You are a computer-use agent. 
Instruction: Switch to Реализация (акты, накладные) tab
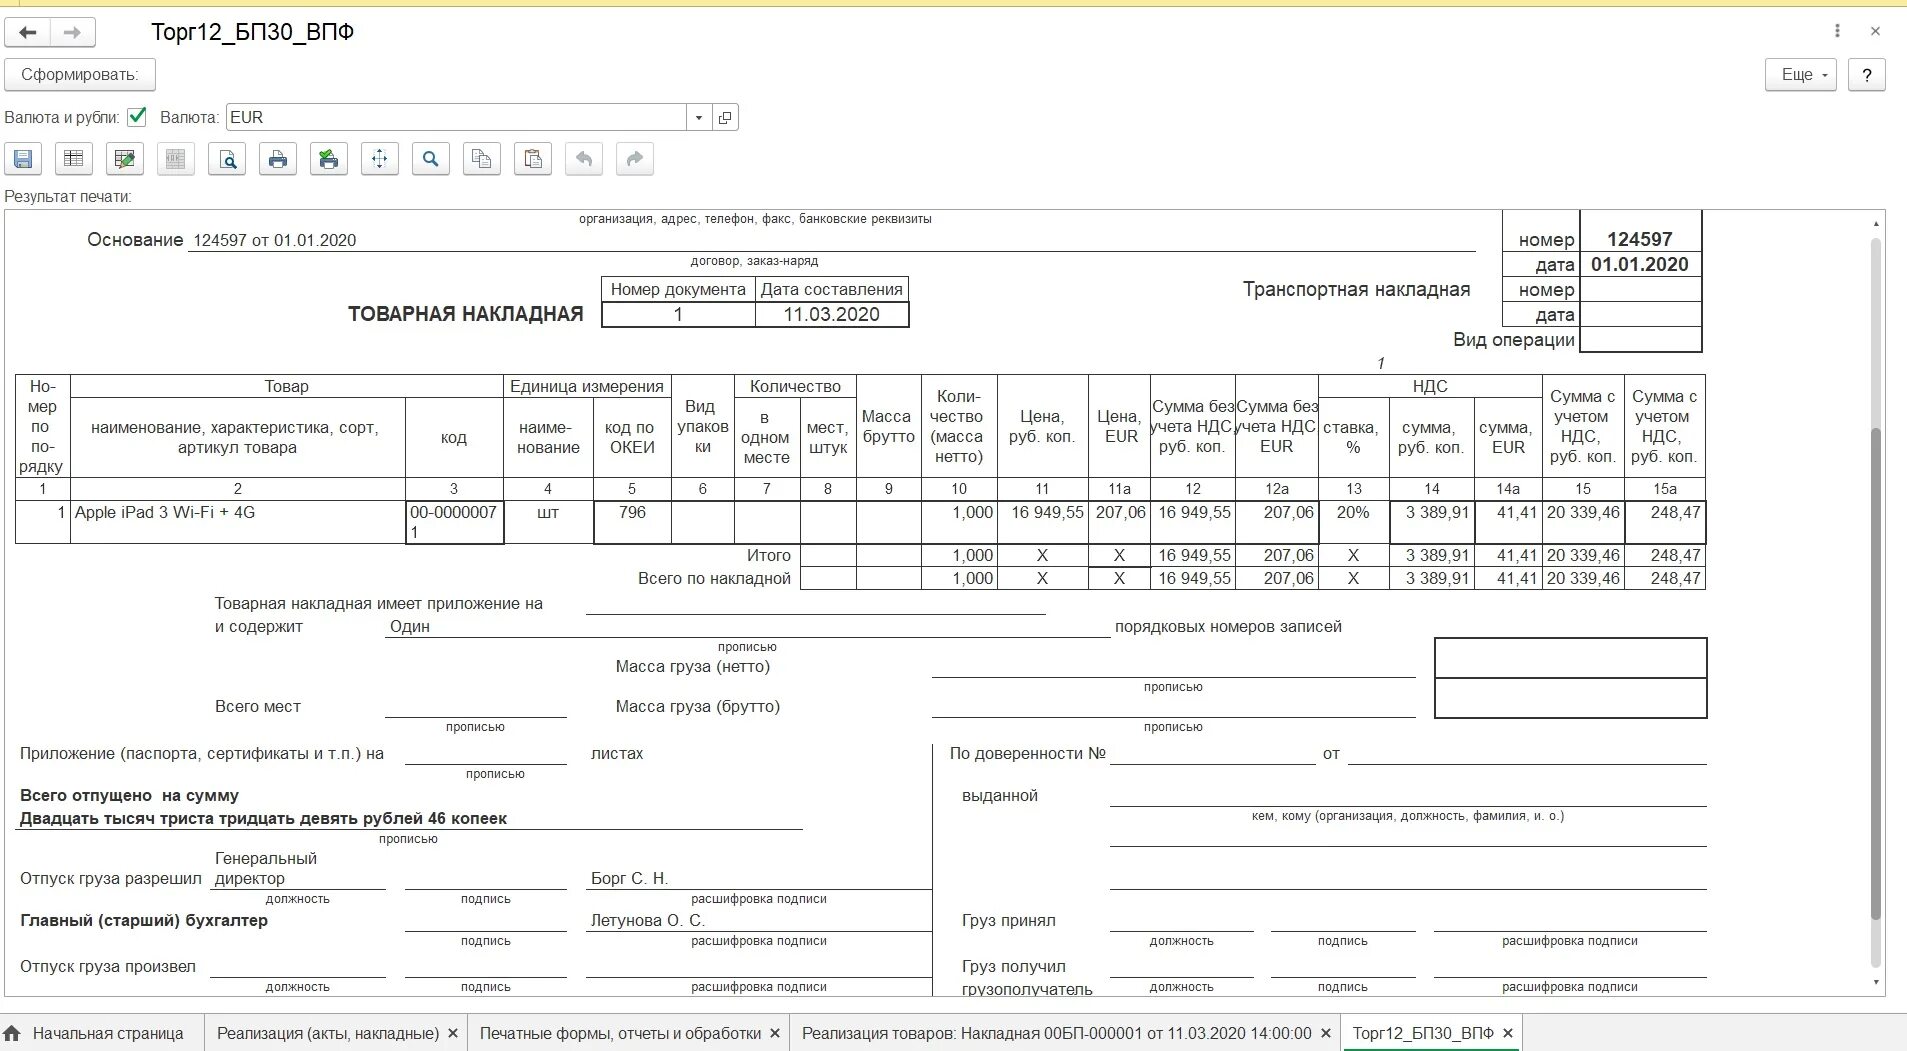pyautogui.click(x=328, y=1033)
